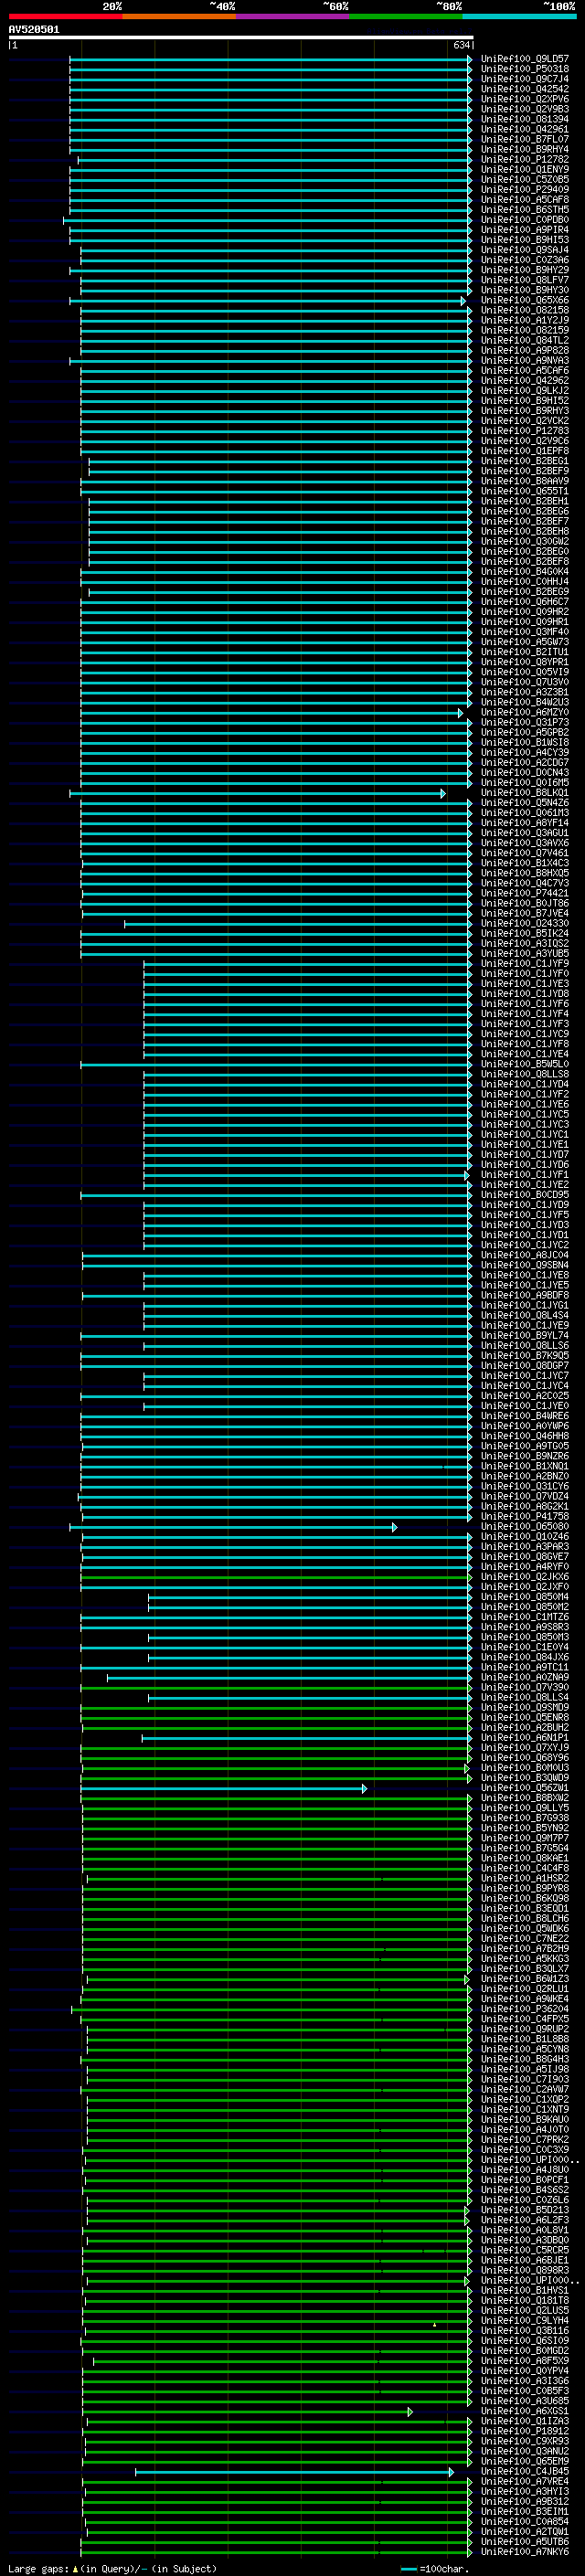Select hit UniRef100_A9BDF8
The width and height of the screenshot is (585, 2576).
tap(524, 1296)
